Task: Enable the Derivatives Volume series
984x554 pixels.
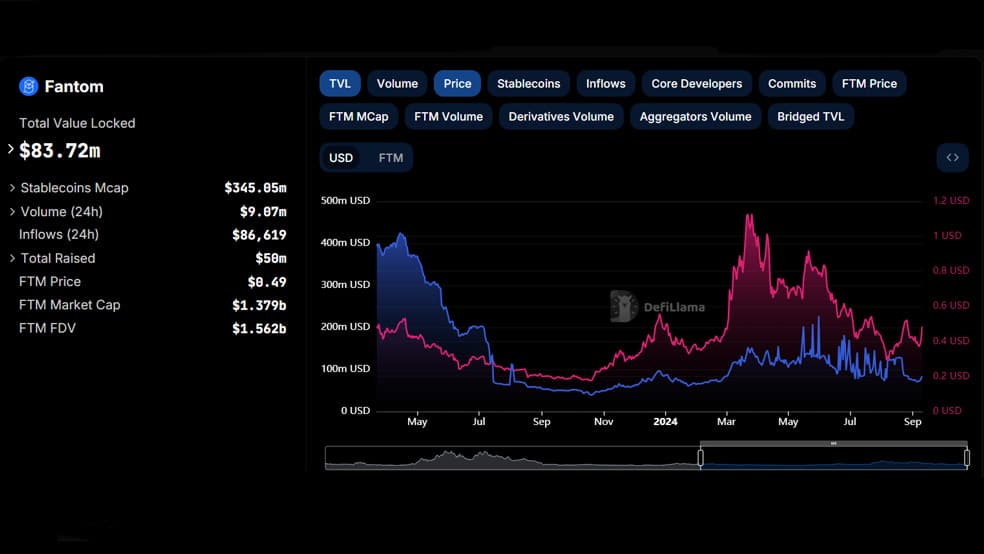Action: click(561, 117)
